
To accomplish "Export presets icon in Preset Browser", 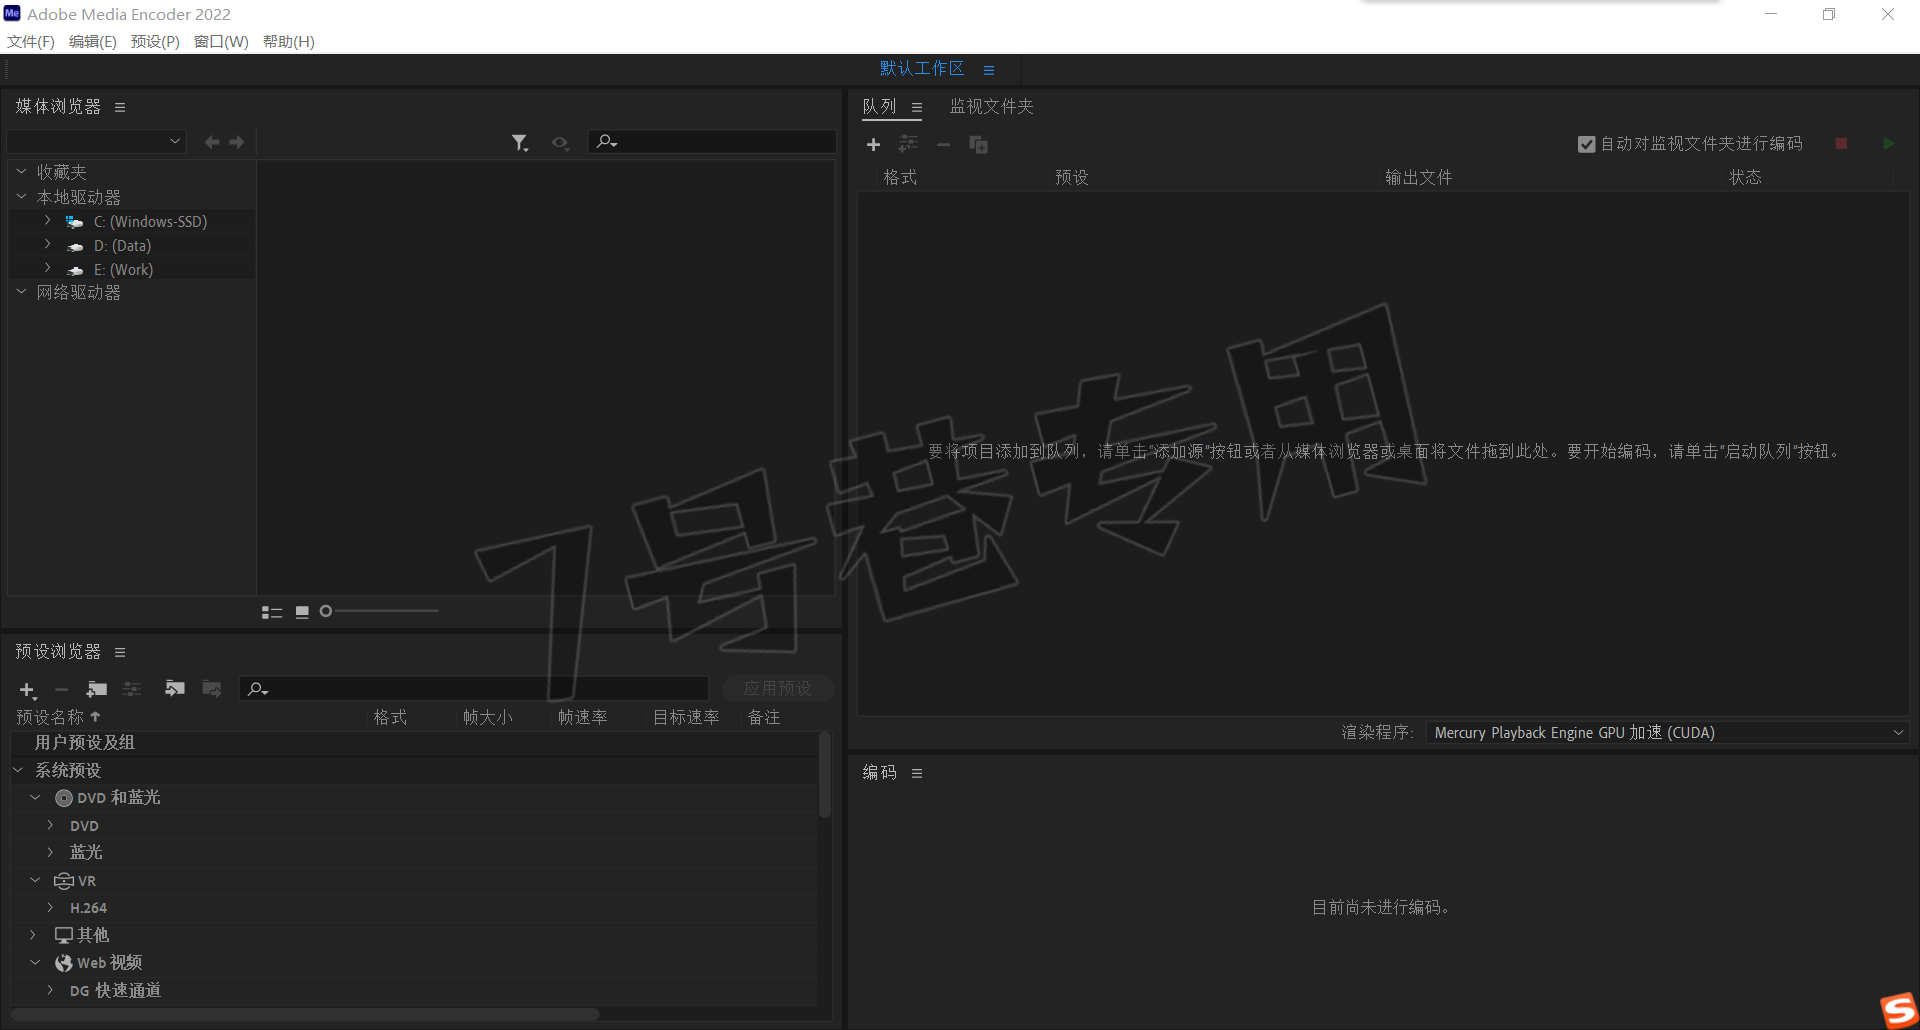I will coord(211,688).
